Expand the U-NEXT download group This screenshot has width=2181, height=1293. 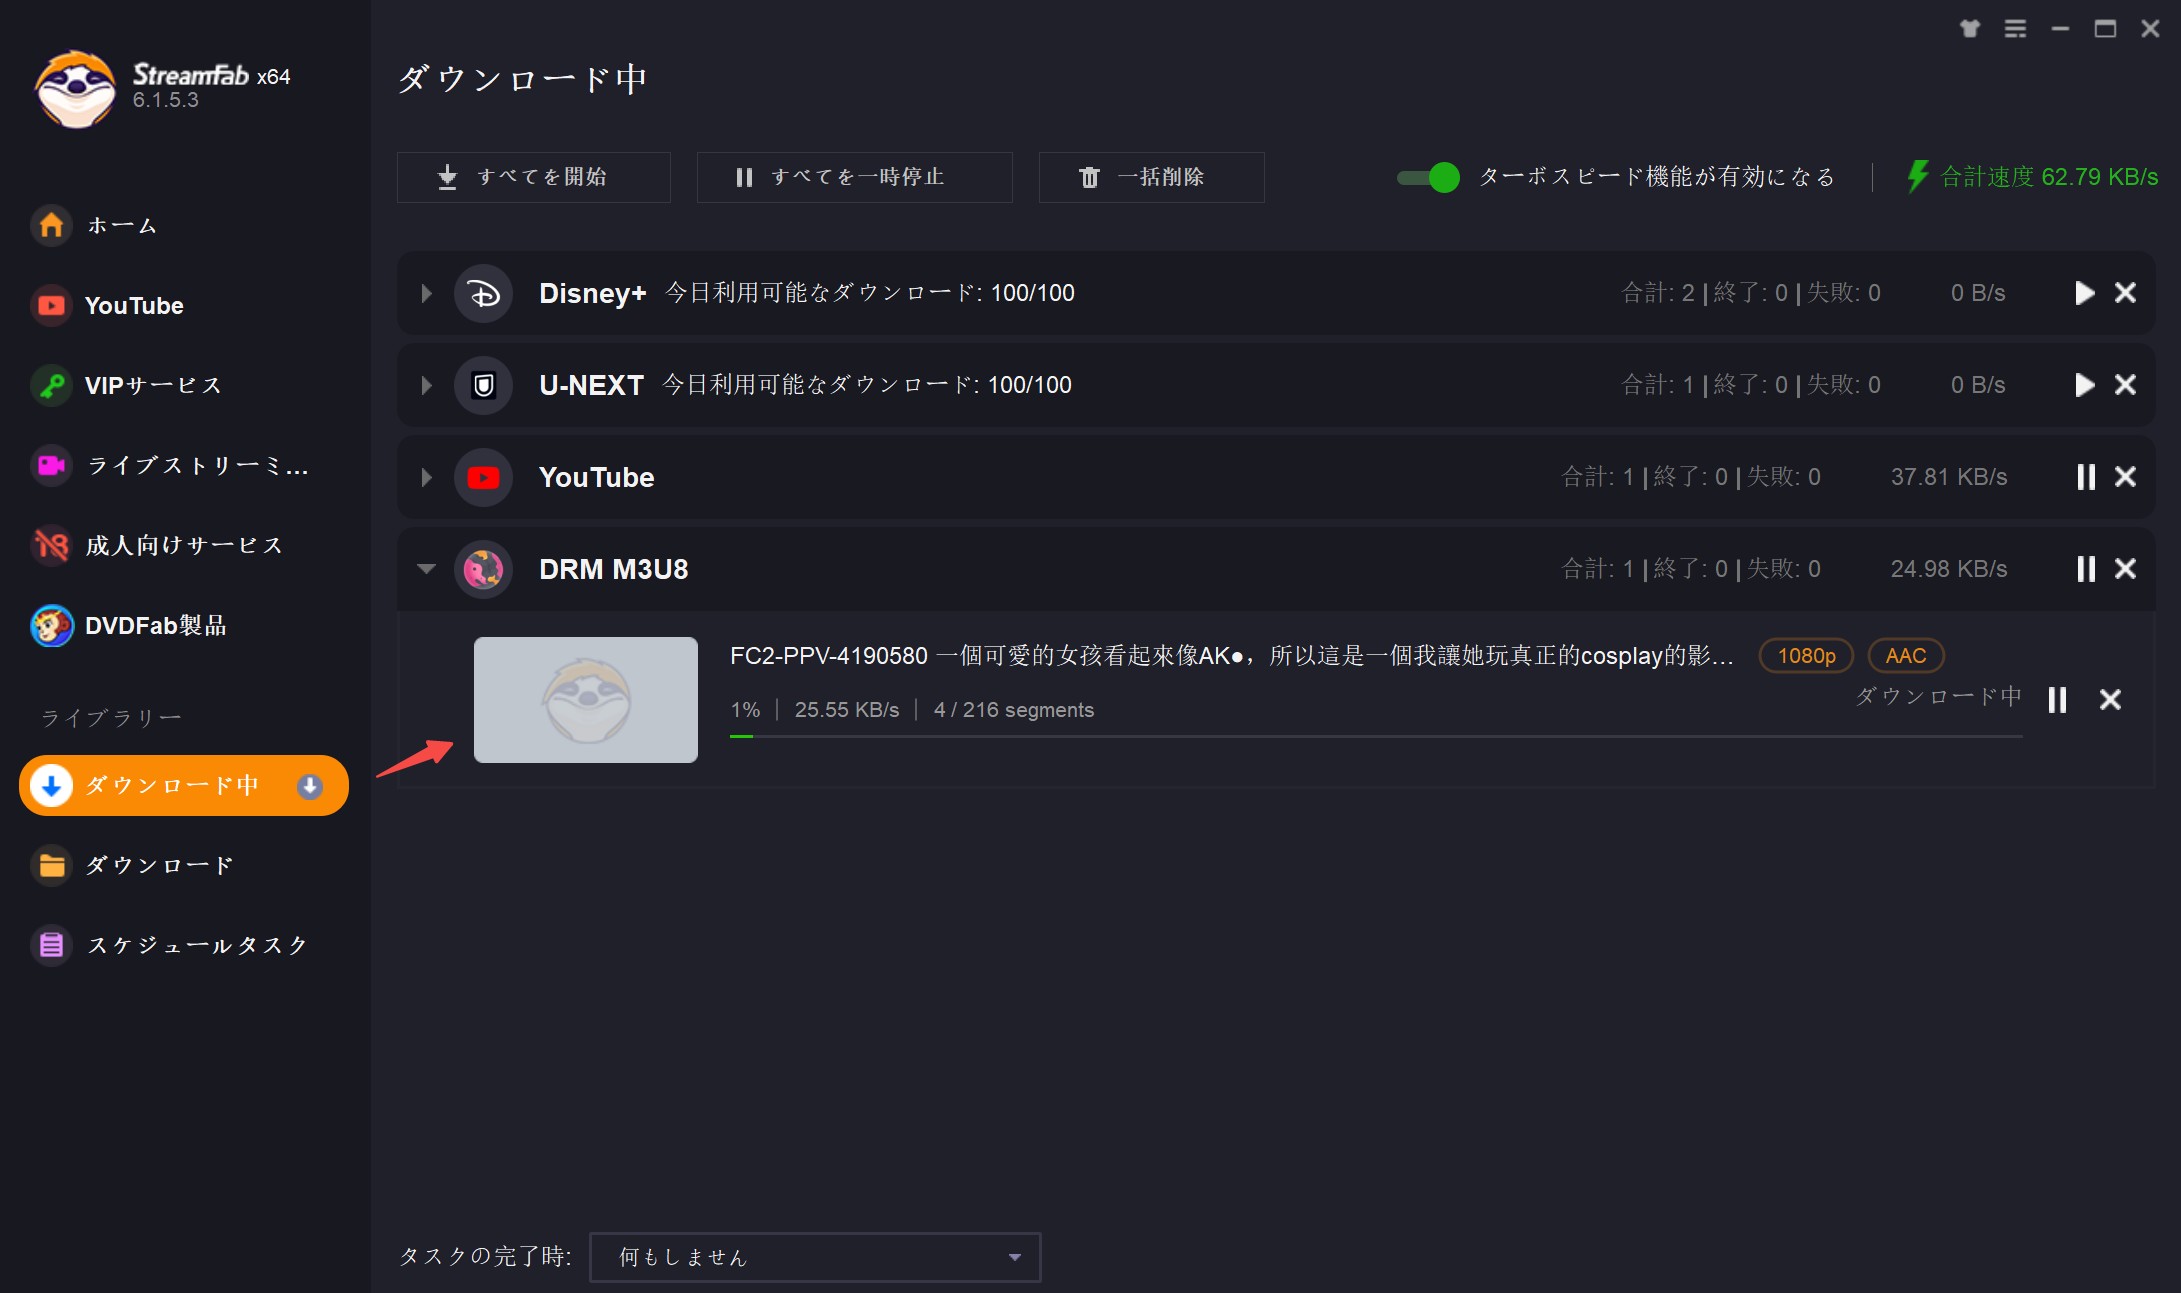(427, 385)
